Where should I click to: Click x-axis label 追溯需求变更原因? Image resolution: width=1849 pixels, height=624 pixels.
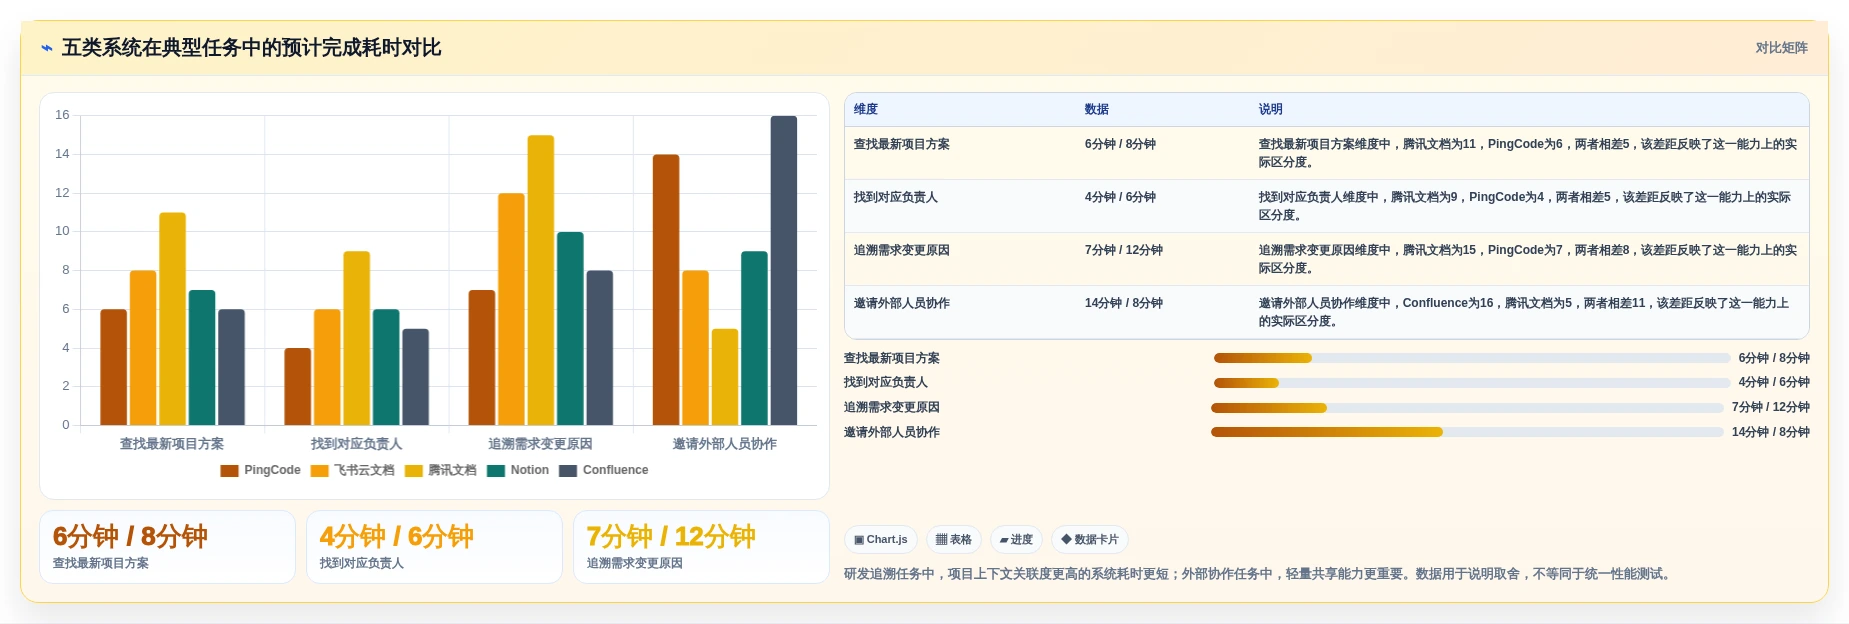[541, 444]
